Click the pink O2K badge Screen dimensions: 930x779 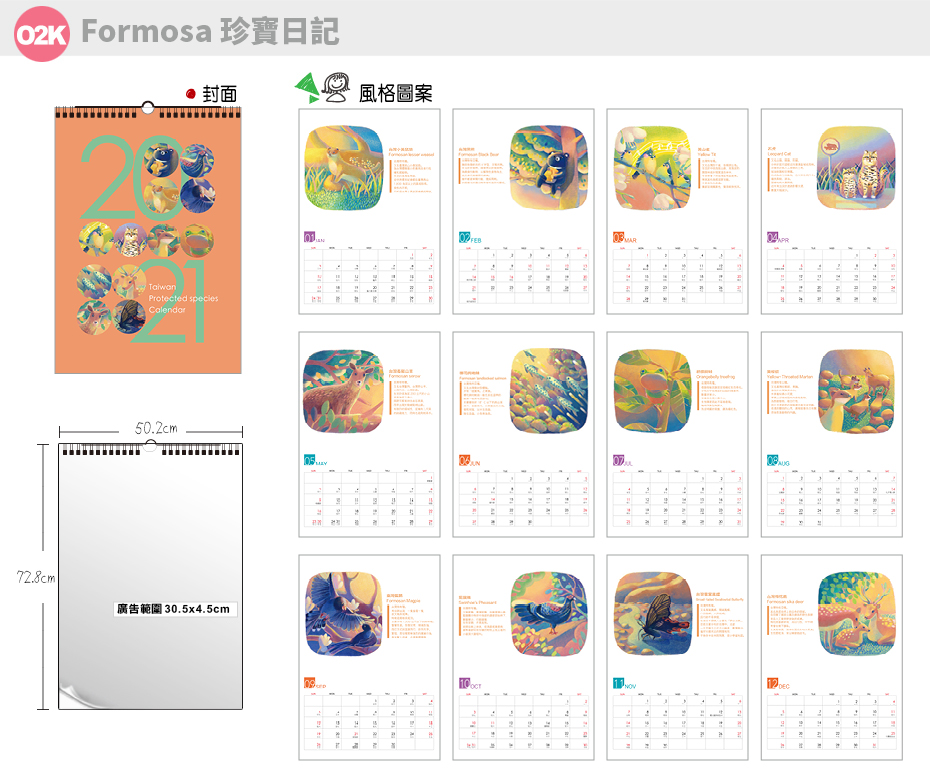point(42,34)
